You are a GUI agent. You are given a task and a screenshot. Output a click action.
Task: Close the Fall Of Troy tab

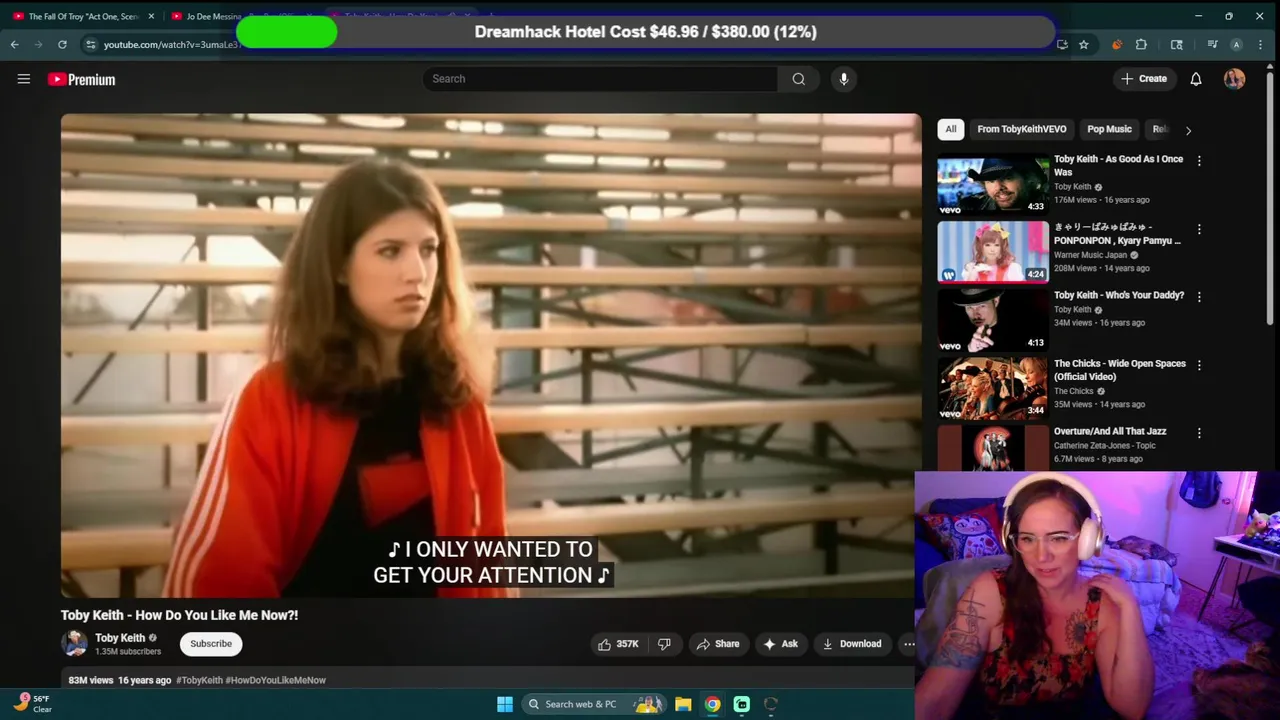pyautogui.click(x=151, y=16)
